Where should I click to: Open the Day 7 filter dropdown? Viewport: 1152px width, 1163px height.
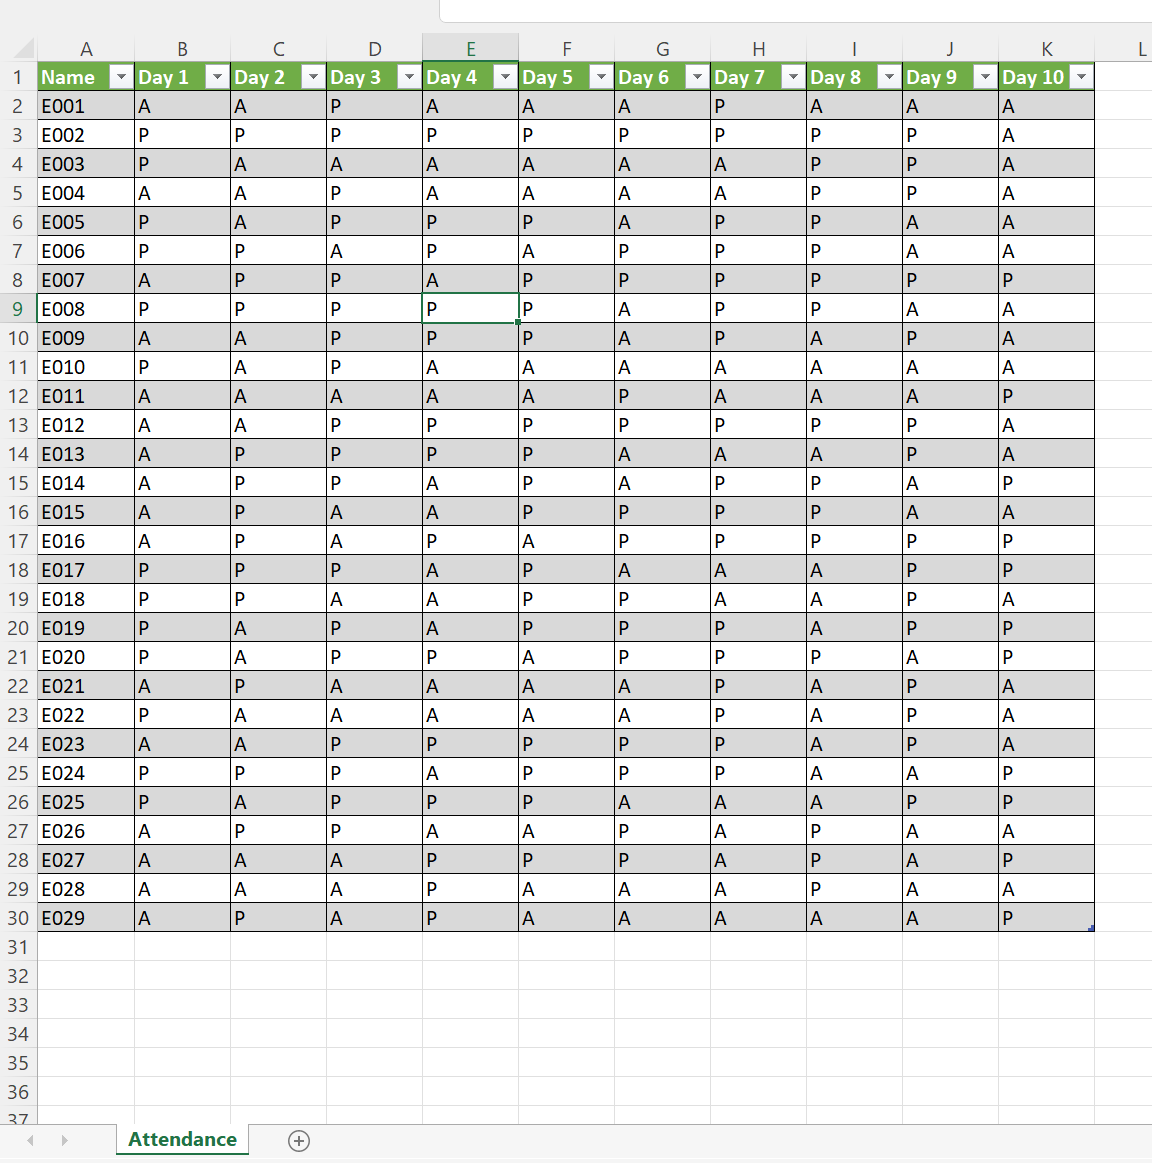pyautogui.click(x=794, y=76)
